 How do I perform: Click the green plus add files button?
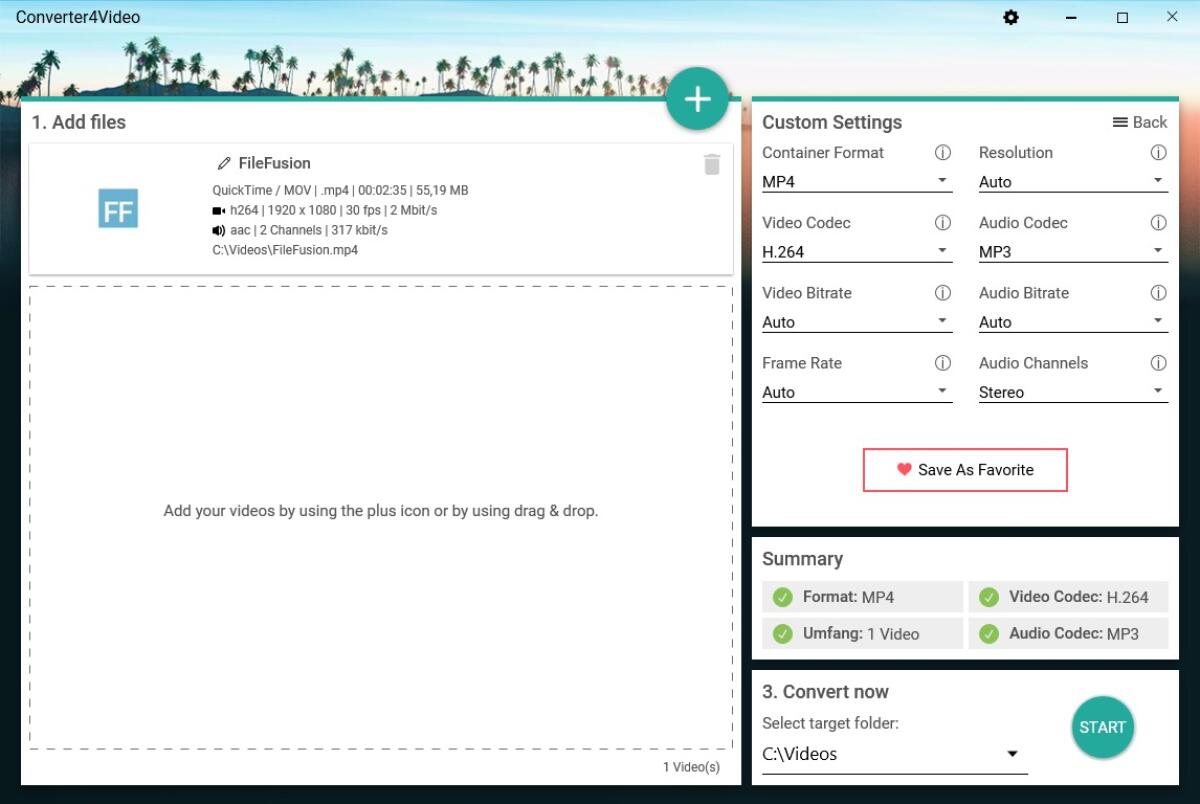[697, 99]
